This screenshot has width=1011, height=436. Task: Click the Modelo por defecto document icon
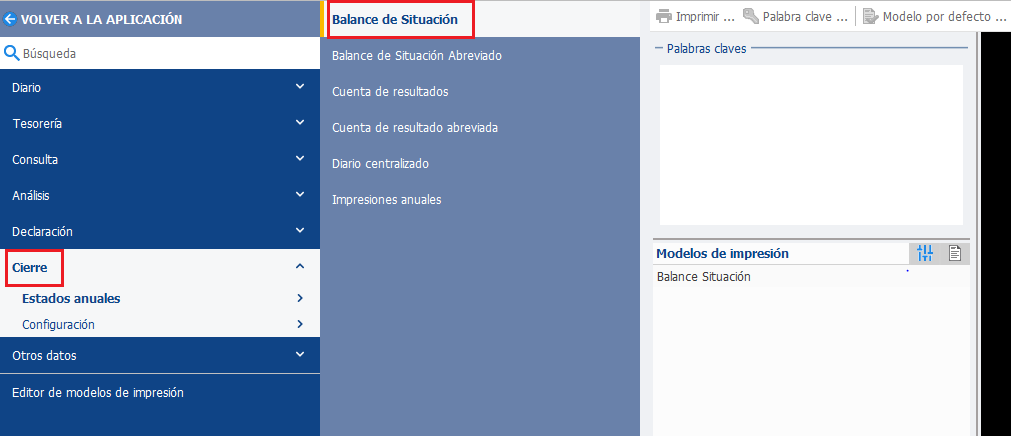[x=870, y=16]
